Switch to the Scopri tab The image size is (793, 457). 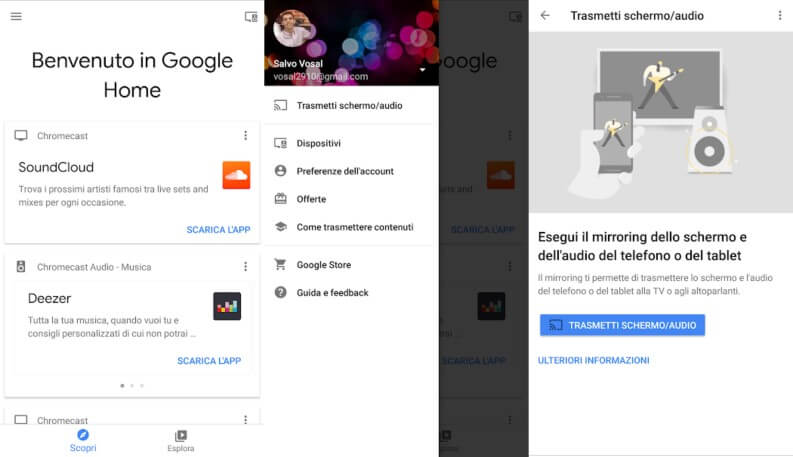coord(83,440)
